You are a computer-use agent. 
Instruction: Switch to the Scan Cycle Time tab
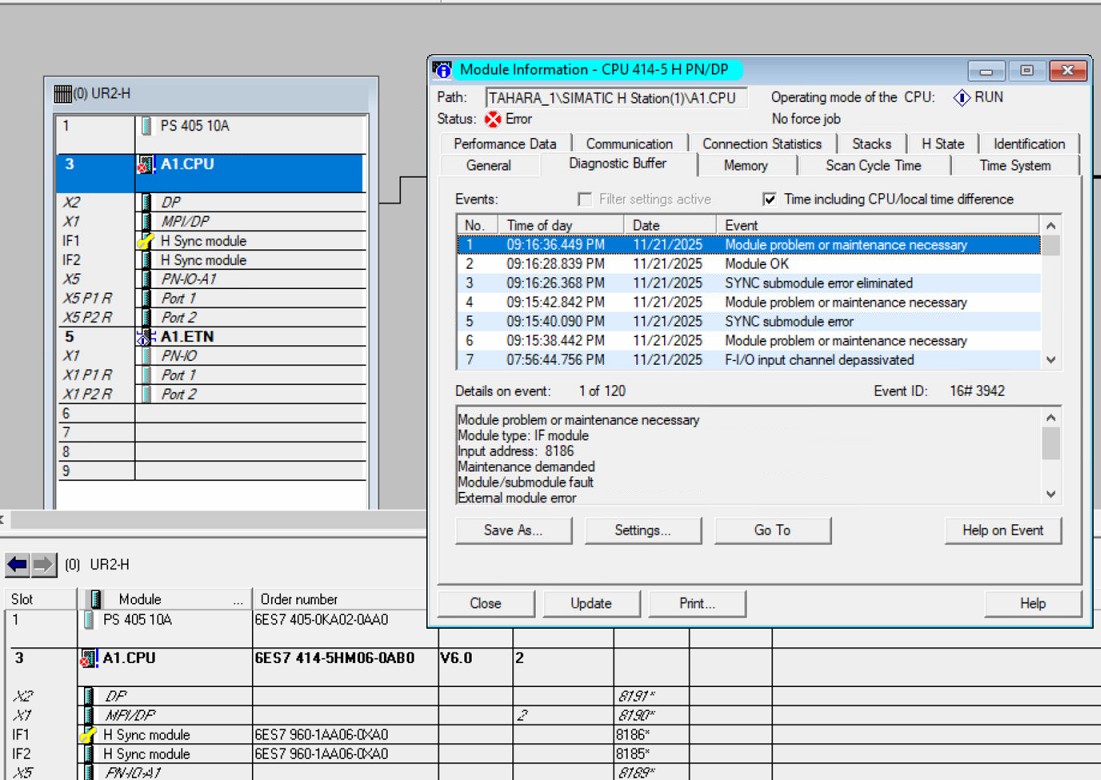point(872,165)
